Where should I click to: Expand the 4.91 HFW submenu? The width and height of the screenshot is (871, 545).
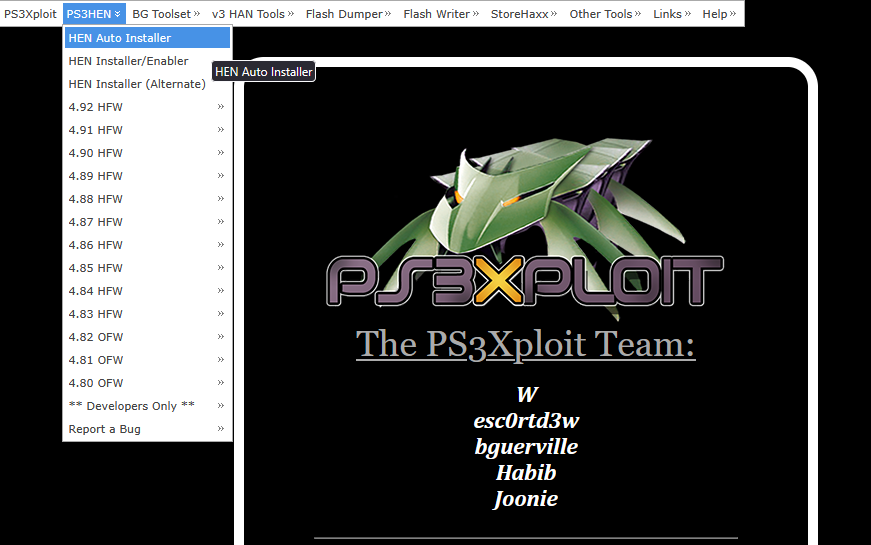147,130
